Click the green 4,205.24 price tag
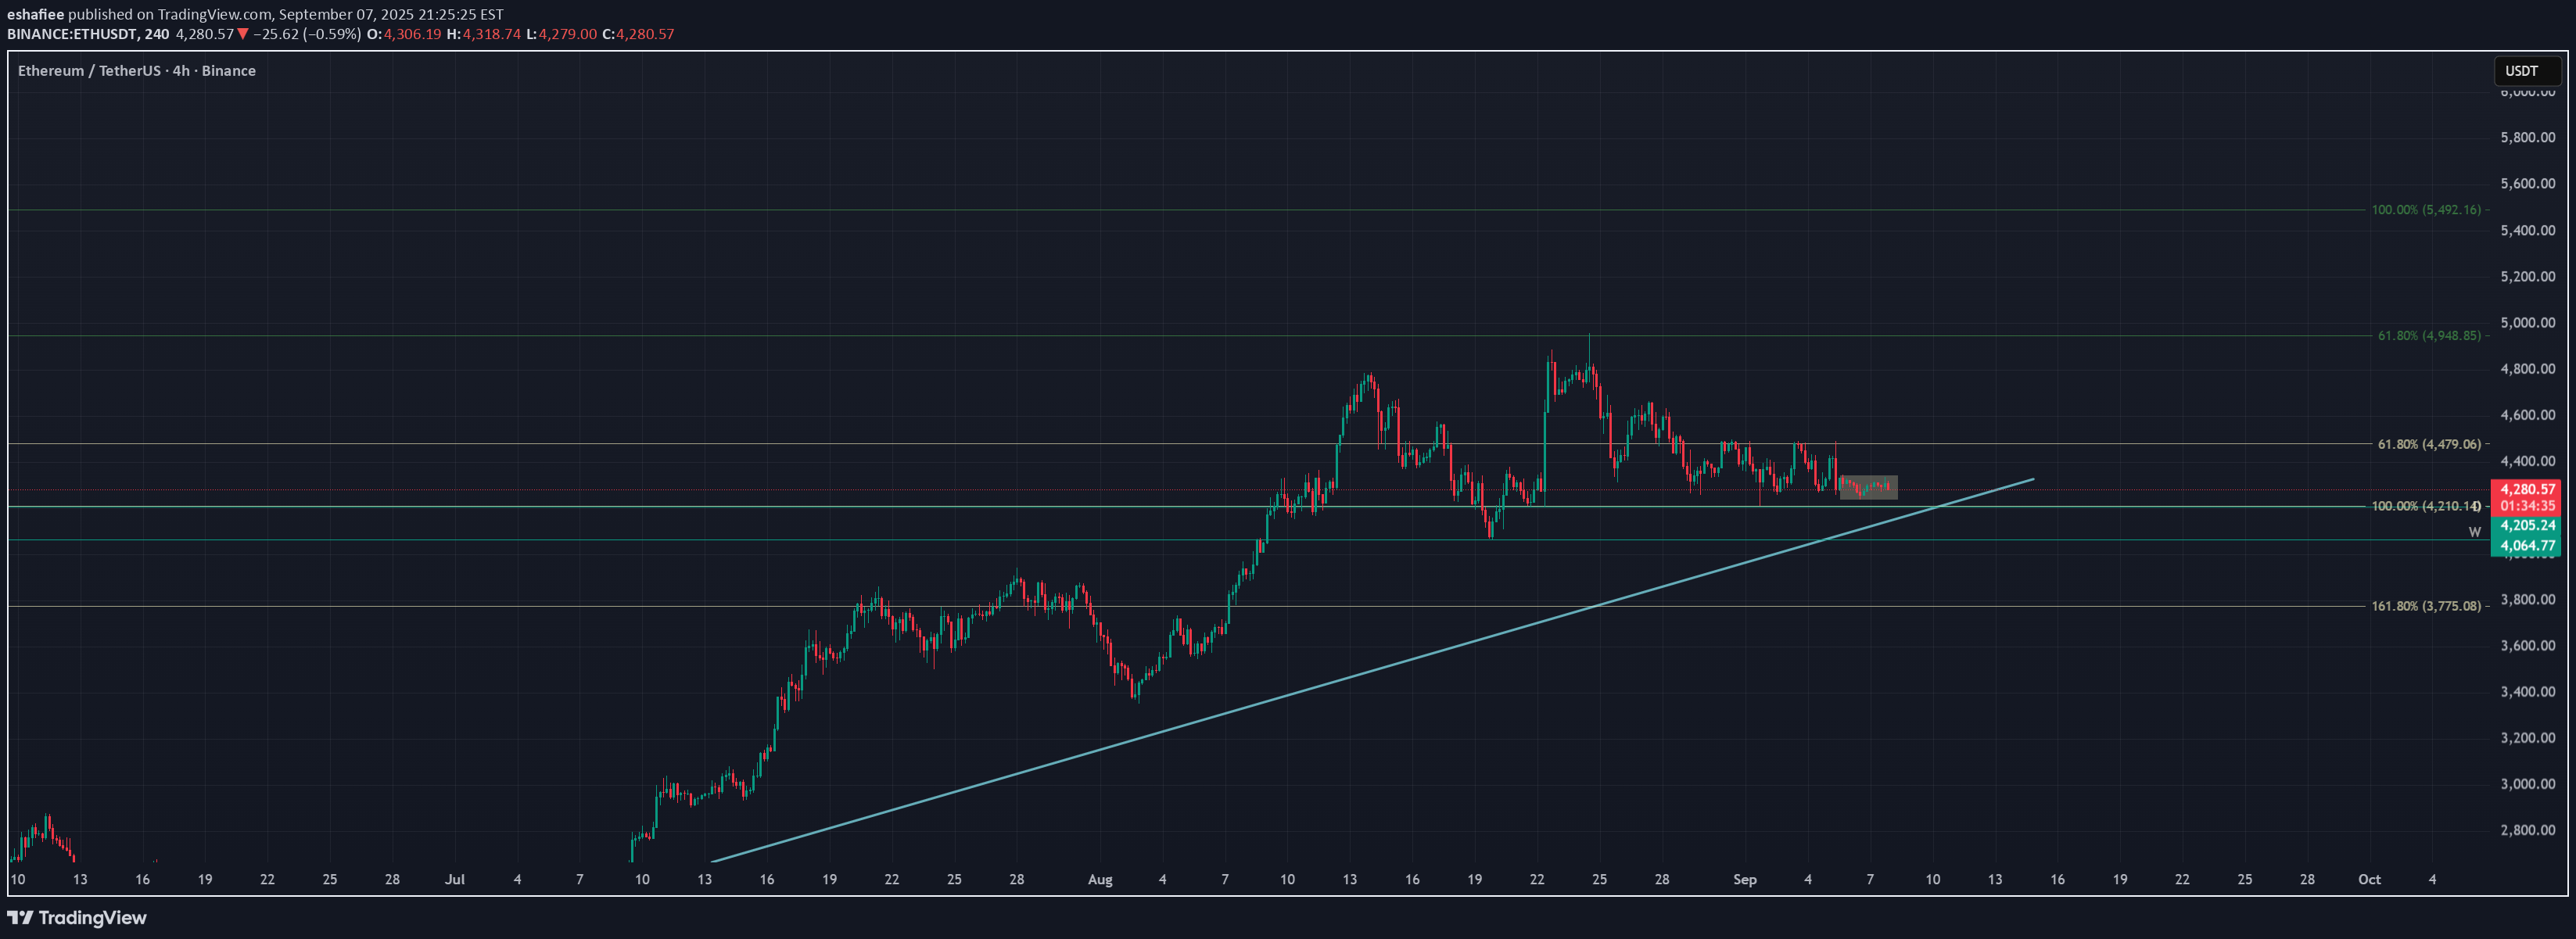Viewport: 2576px width, 939px height. (x=2527, y=526)
